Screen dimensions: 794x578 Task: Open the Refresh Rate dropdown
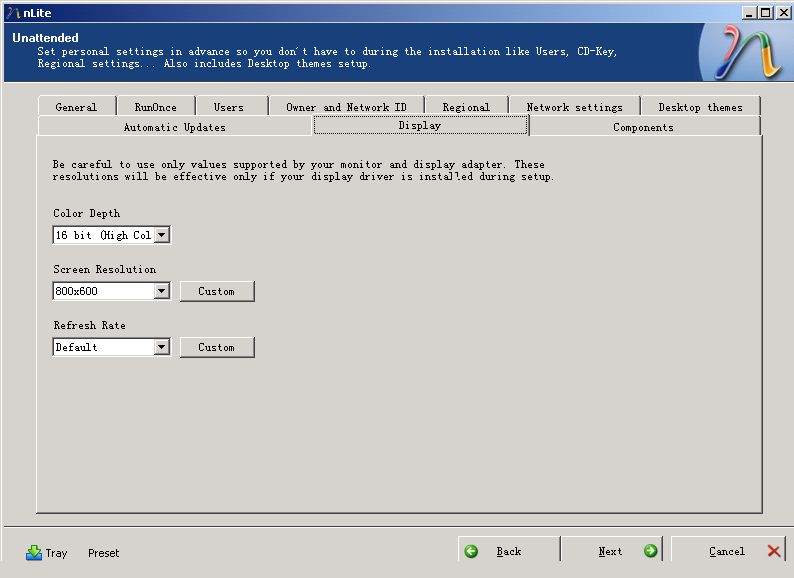click(x=162, y=347)
